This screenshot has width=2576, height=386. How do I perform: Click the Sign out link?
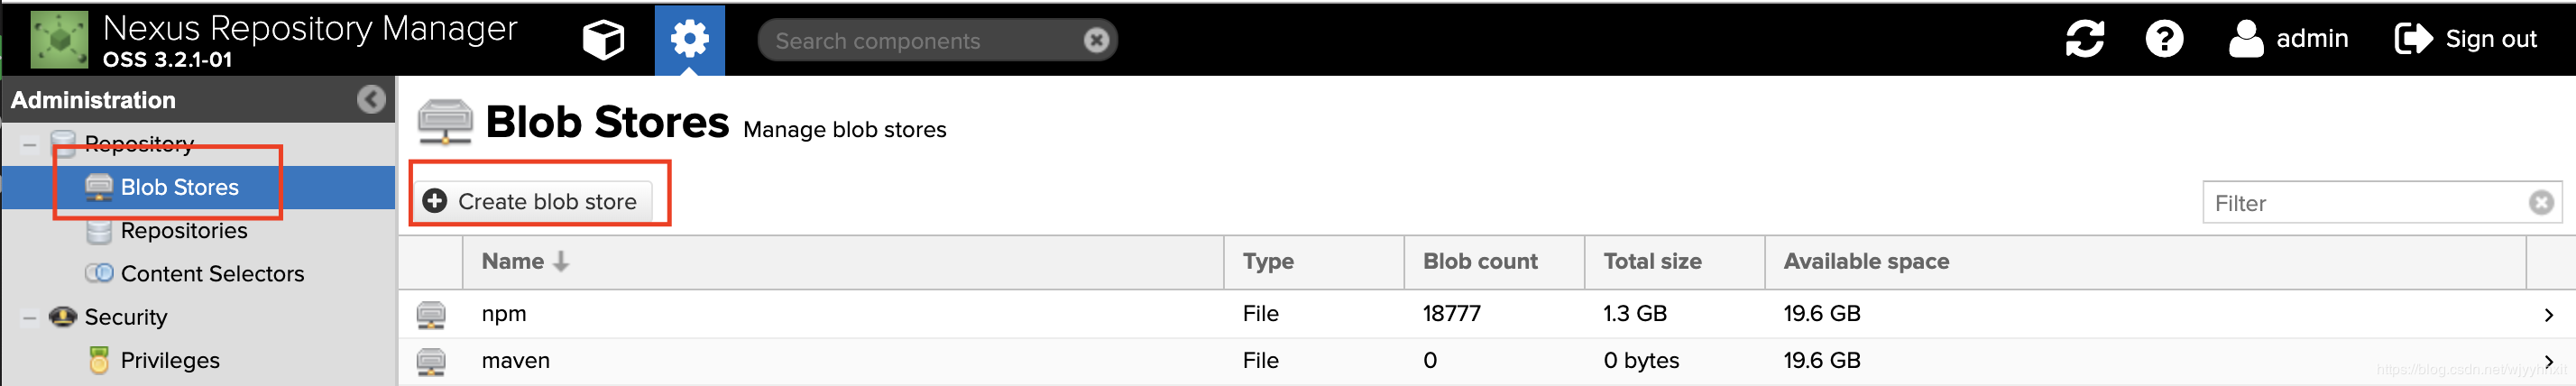[x=2465, y=39]
